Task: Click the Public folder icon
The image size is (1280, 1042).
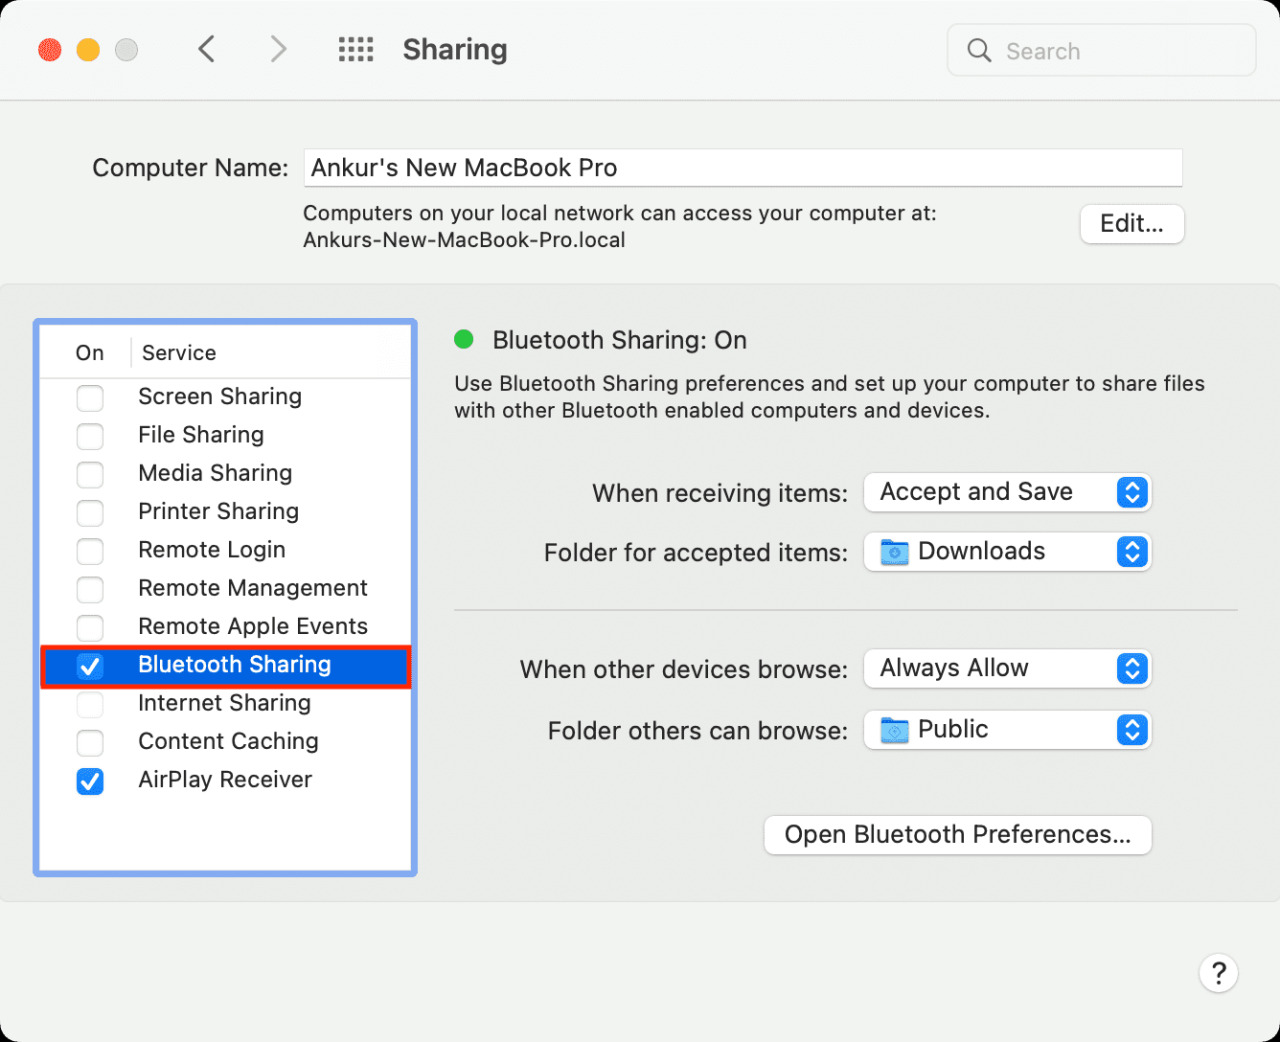Action: click(x=894, y=731)
